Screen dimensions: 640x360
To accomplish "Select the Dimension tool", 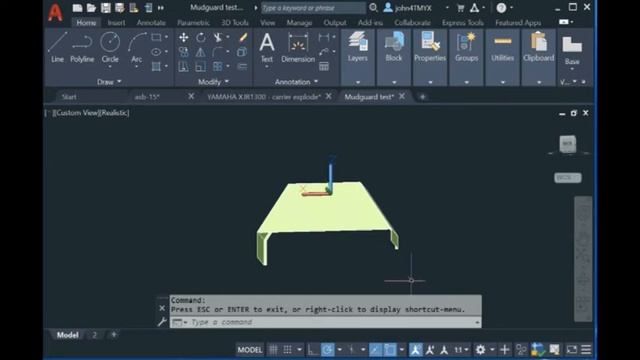I will click(x=298, y=47).
